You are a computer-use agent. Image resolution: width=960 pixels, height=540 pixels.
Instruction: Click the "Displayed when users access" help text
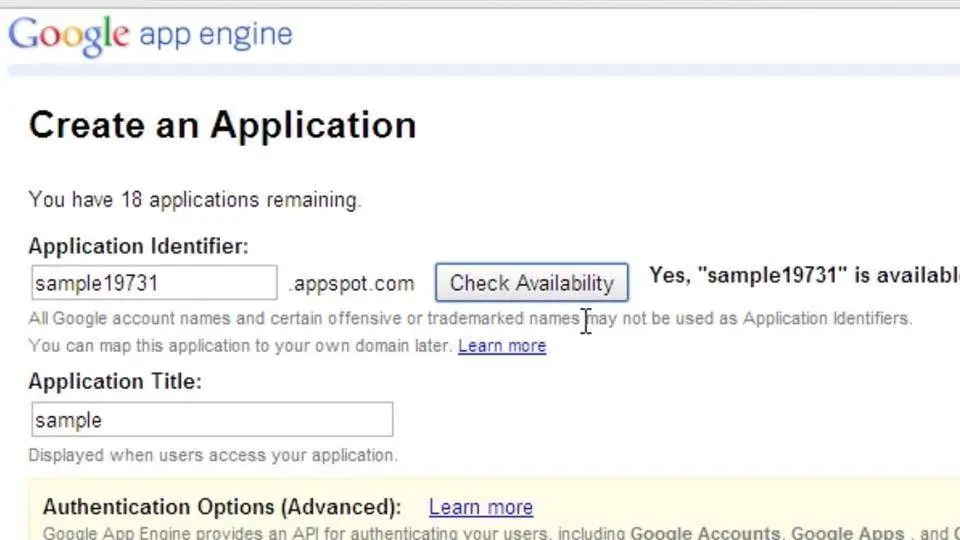click(x=213, y=456)
